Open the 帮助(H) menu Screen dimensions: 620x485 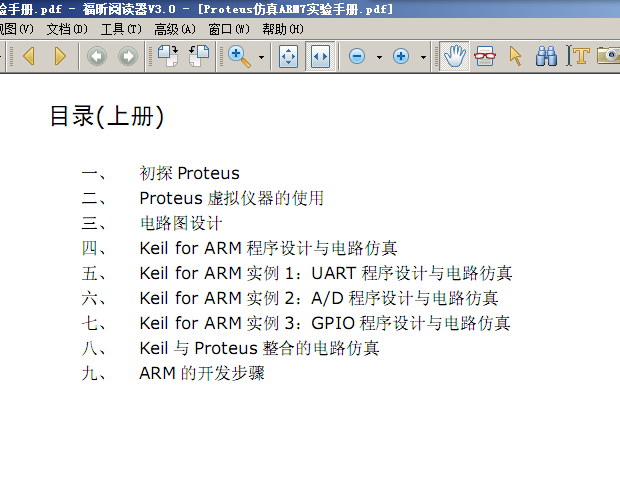[283, 29]
